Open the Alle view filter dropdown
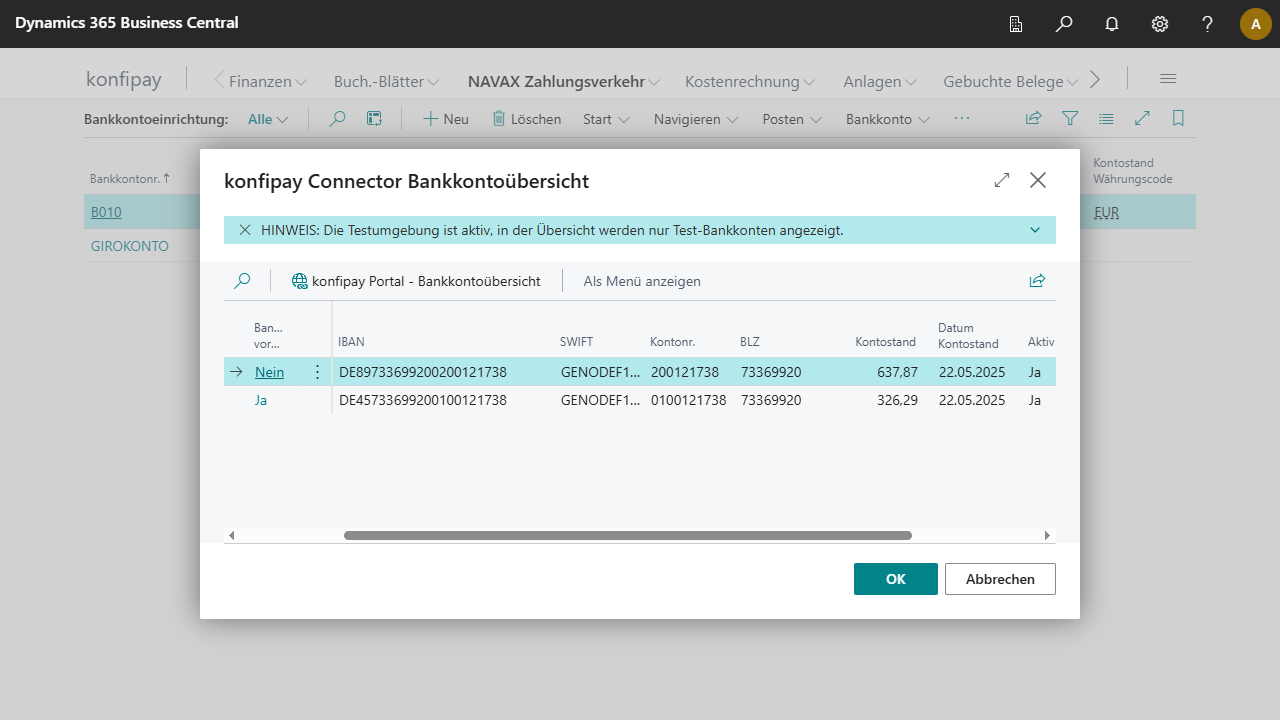 tap(268, 119)
